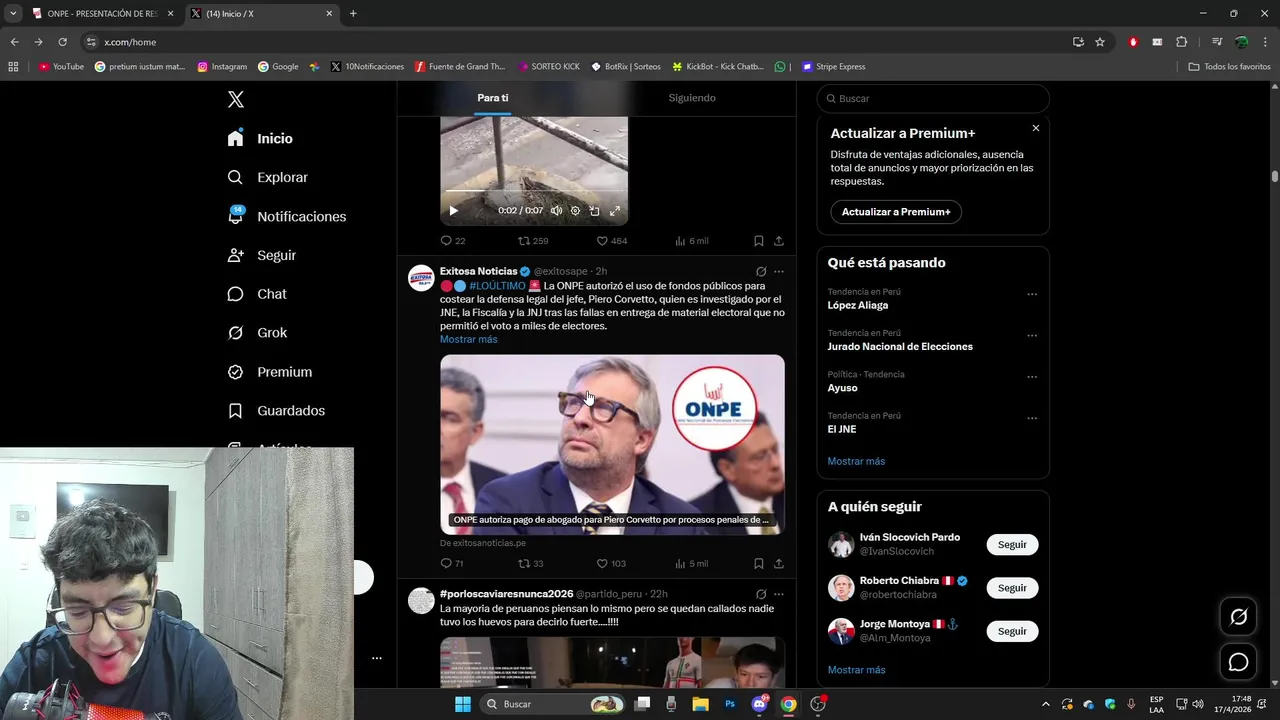
Task: Enter video fullscreen mode
Action: [614, 211]
